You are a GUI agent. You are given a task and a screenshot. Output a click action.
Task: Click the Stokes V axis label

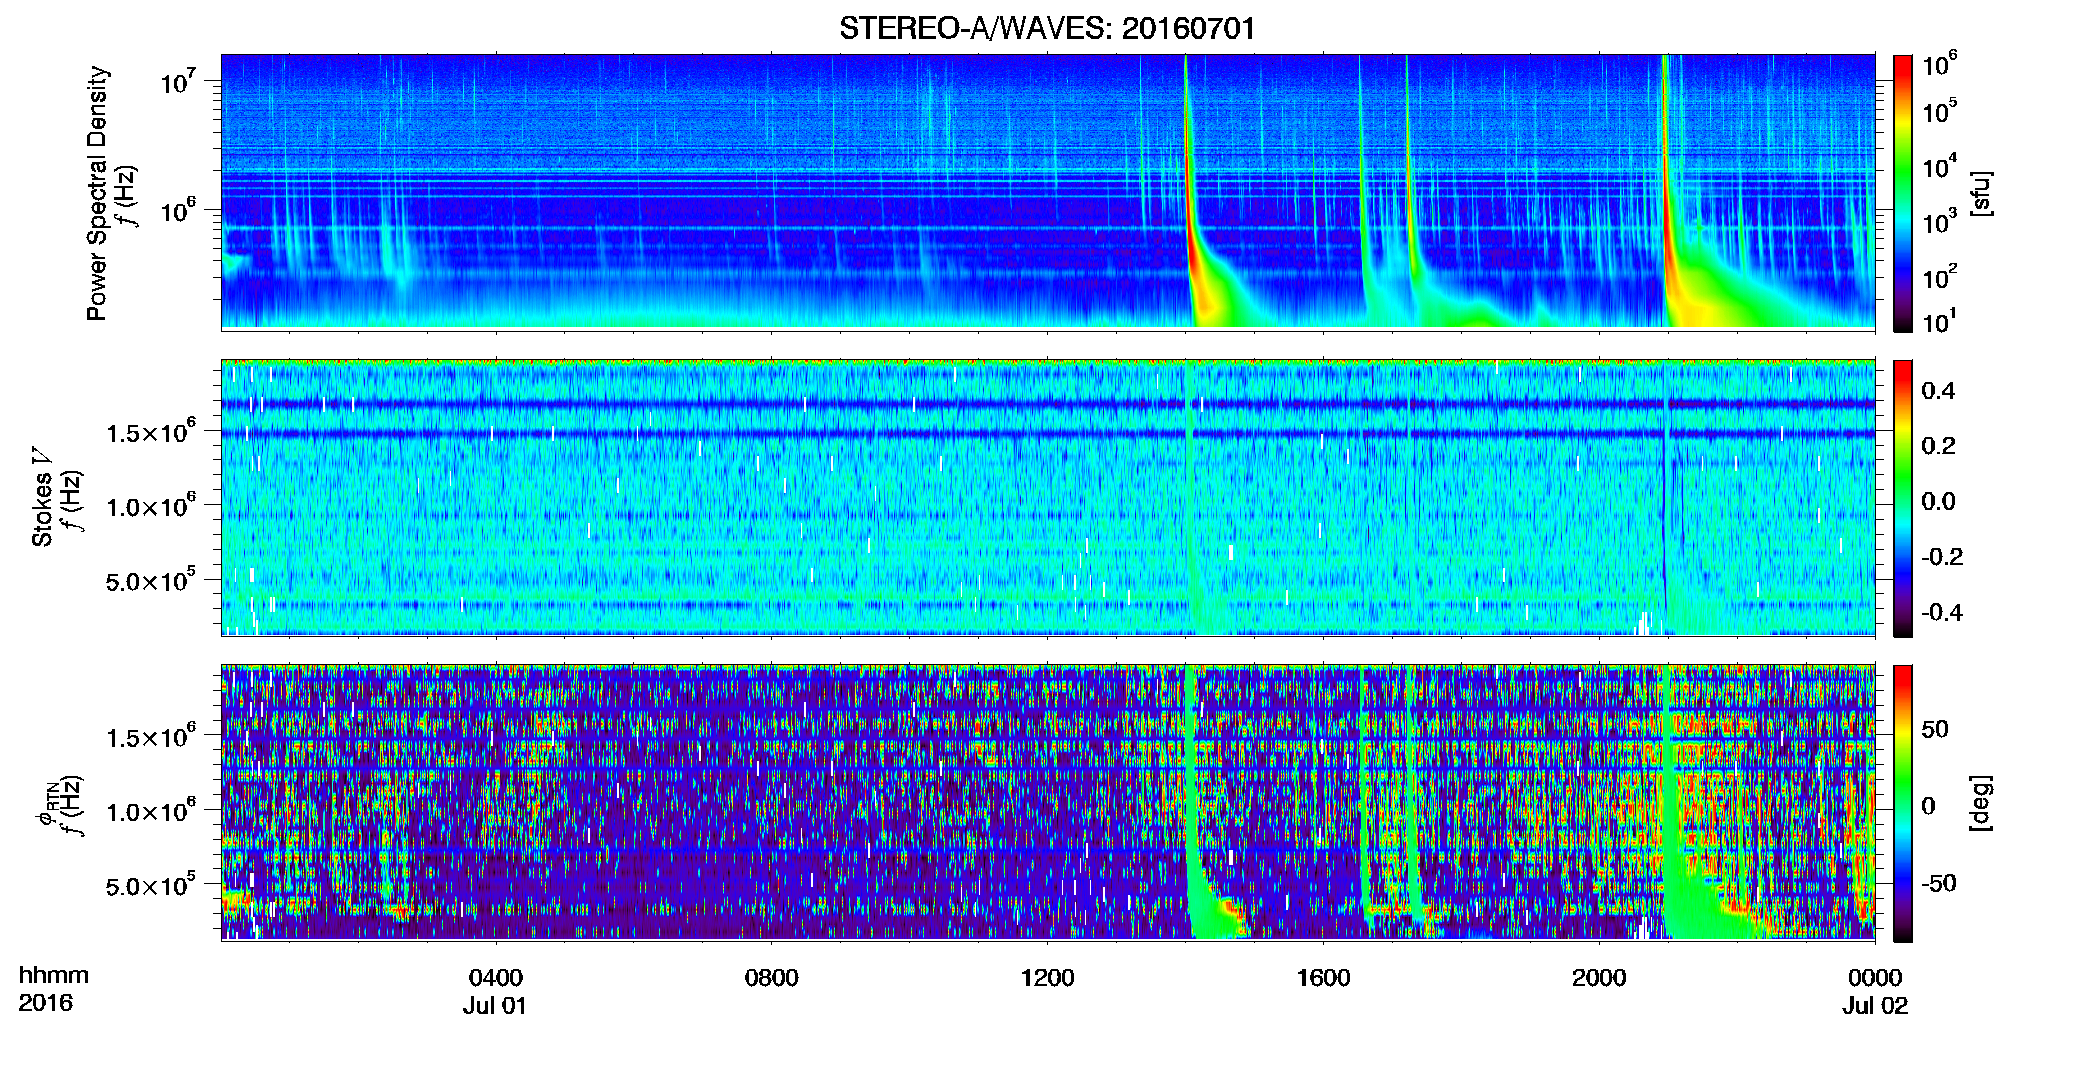(42, 497)
